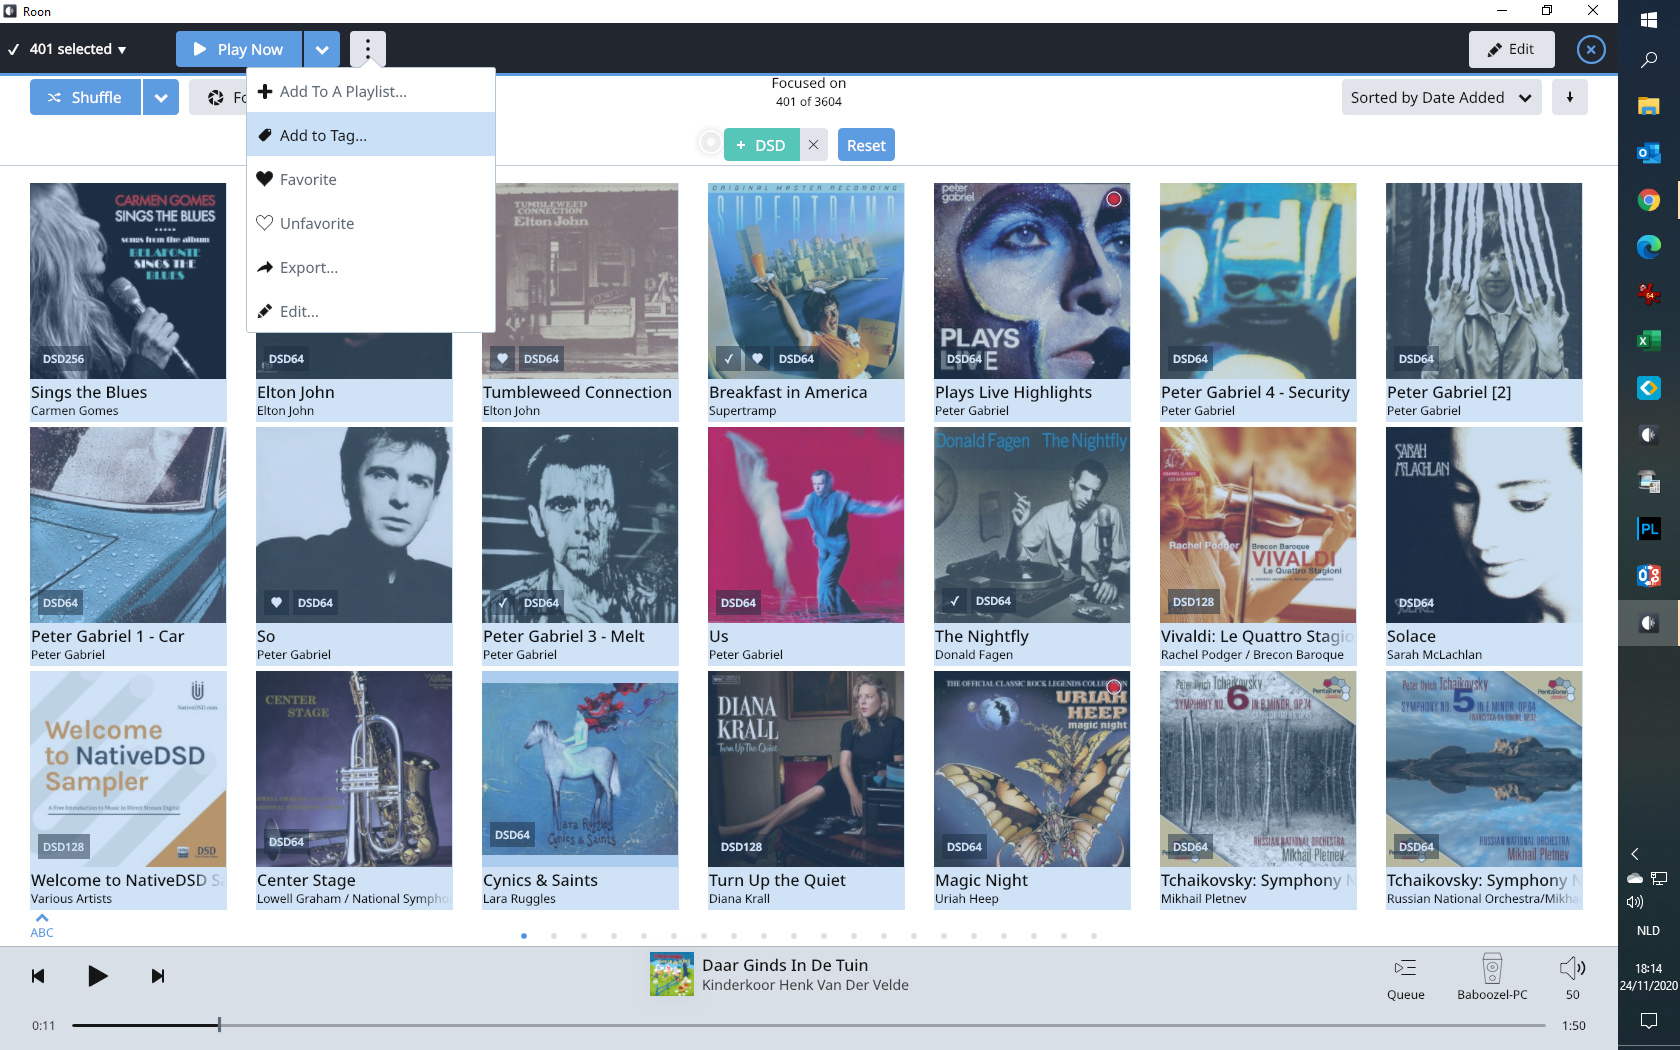Seek in the track progress bar

click(809, 1025)
